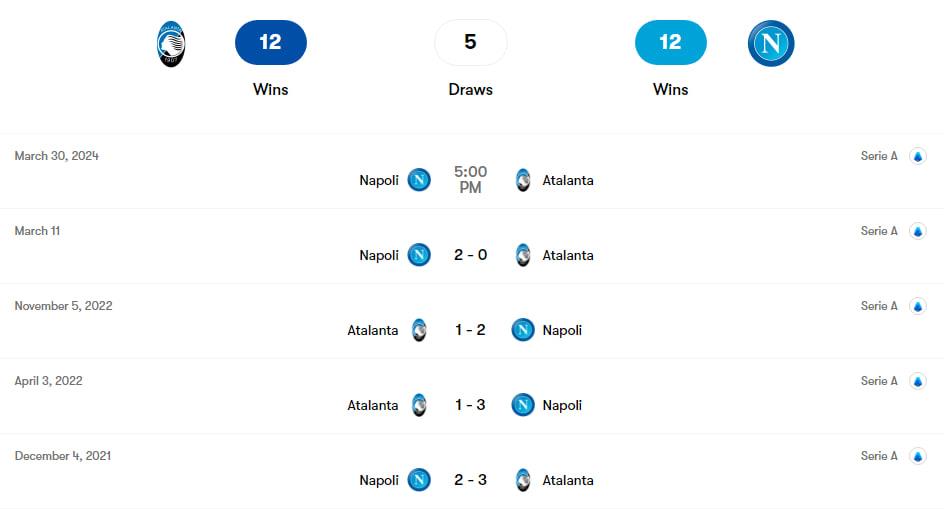Click Atalanta logo in December 4, 2021 match
The image size is (944, 509).
[x=522, y=480]
